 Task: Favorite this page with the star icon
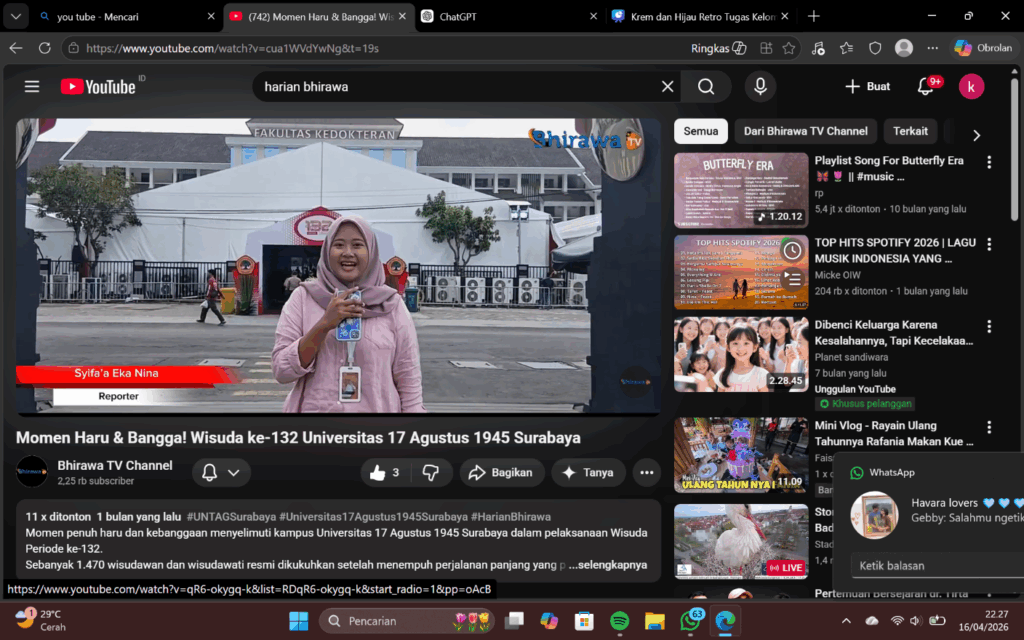click(789, 48)
